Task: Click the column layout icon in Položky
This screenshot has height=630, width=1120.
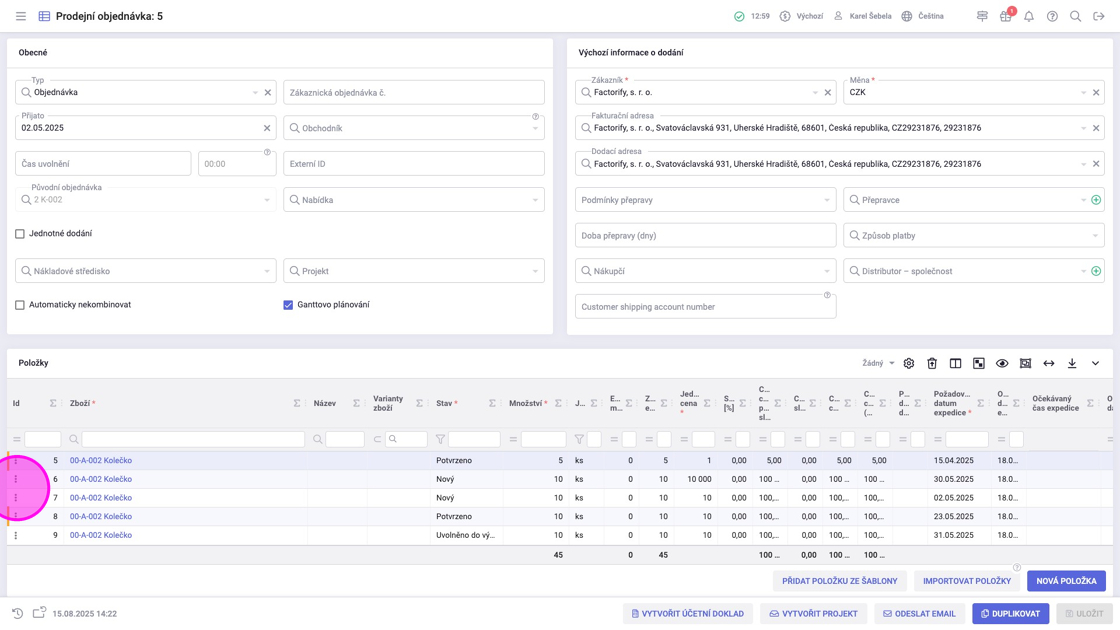Action: (x=955, y=364)
